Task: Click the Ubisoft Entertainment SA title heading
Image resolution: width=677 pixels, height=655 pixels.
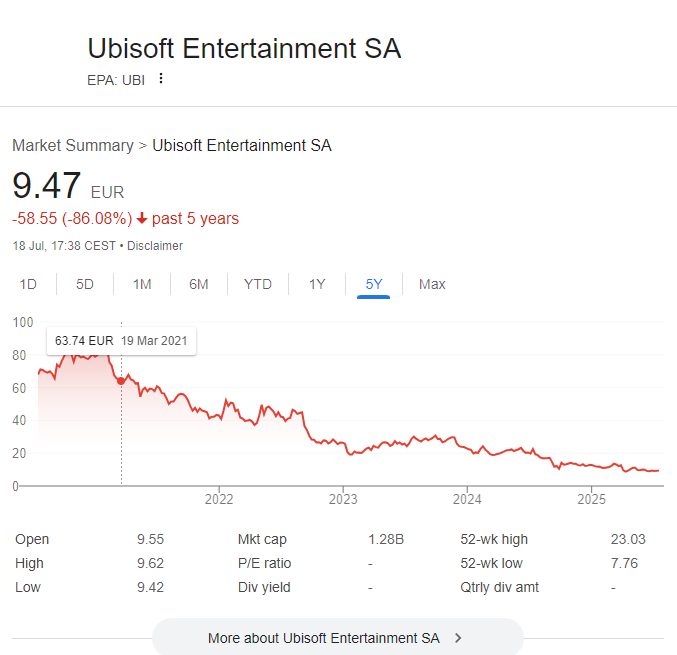Action: 244,48
